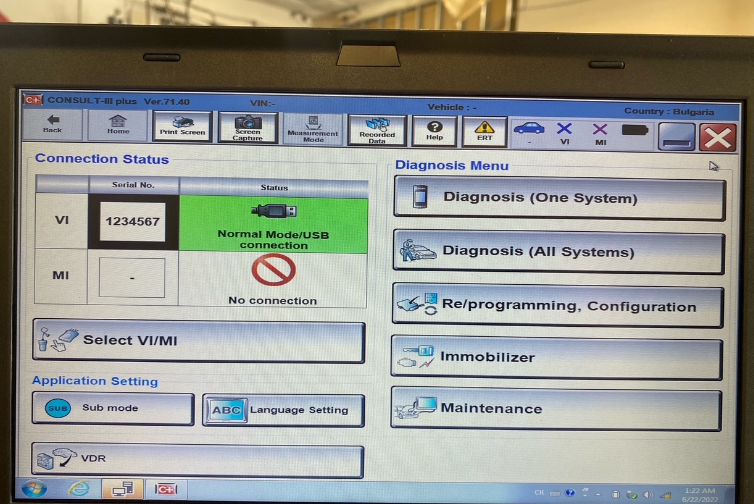The width and height of the screenshot is (754, 504).
Task: Open Help question mark button
Action: click(x=434, y=130)
